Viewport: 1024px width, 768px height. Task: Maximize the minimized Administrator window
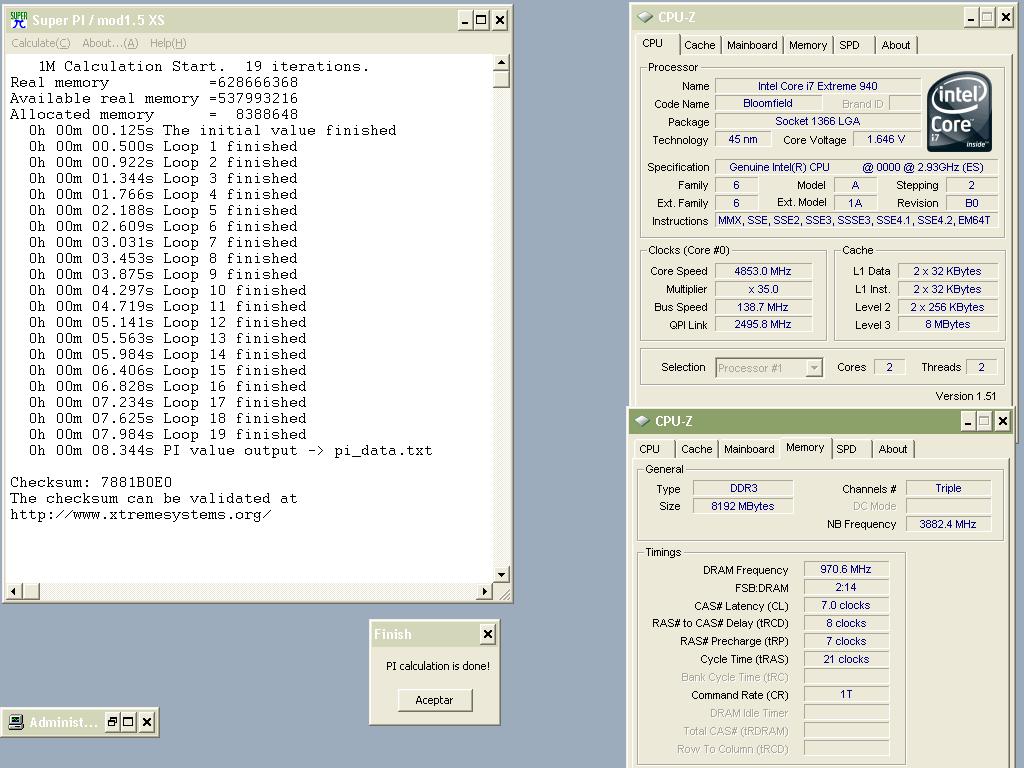click(x=129, y=722)
